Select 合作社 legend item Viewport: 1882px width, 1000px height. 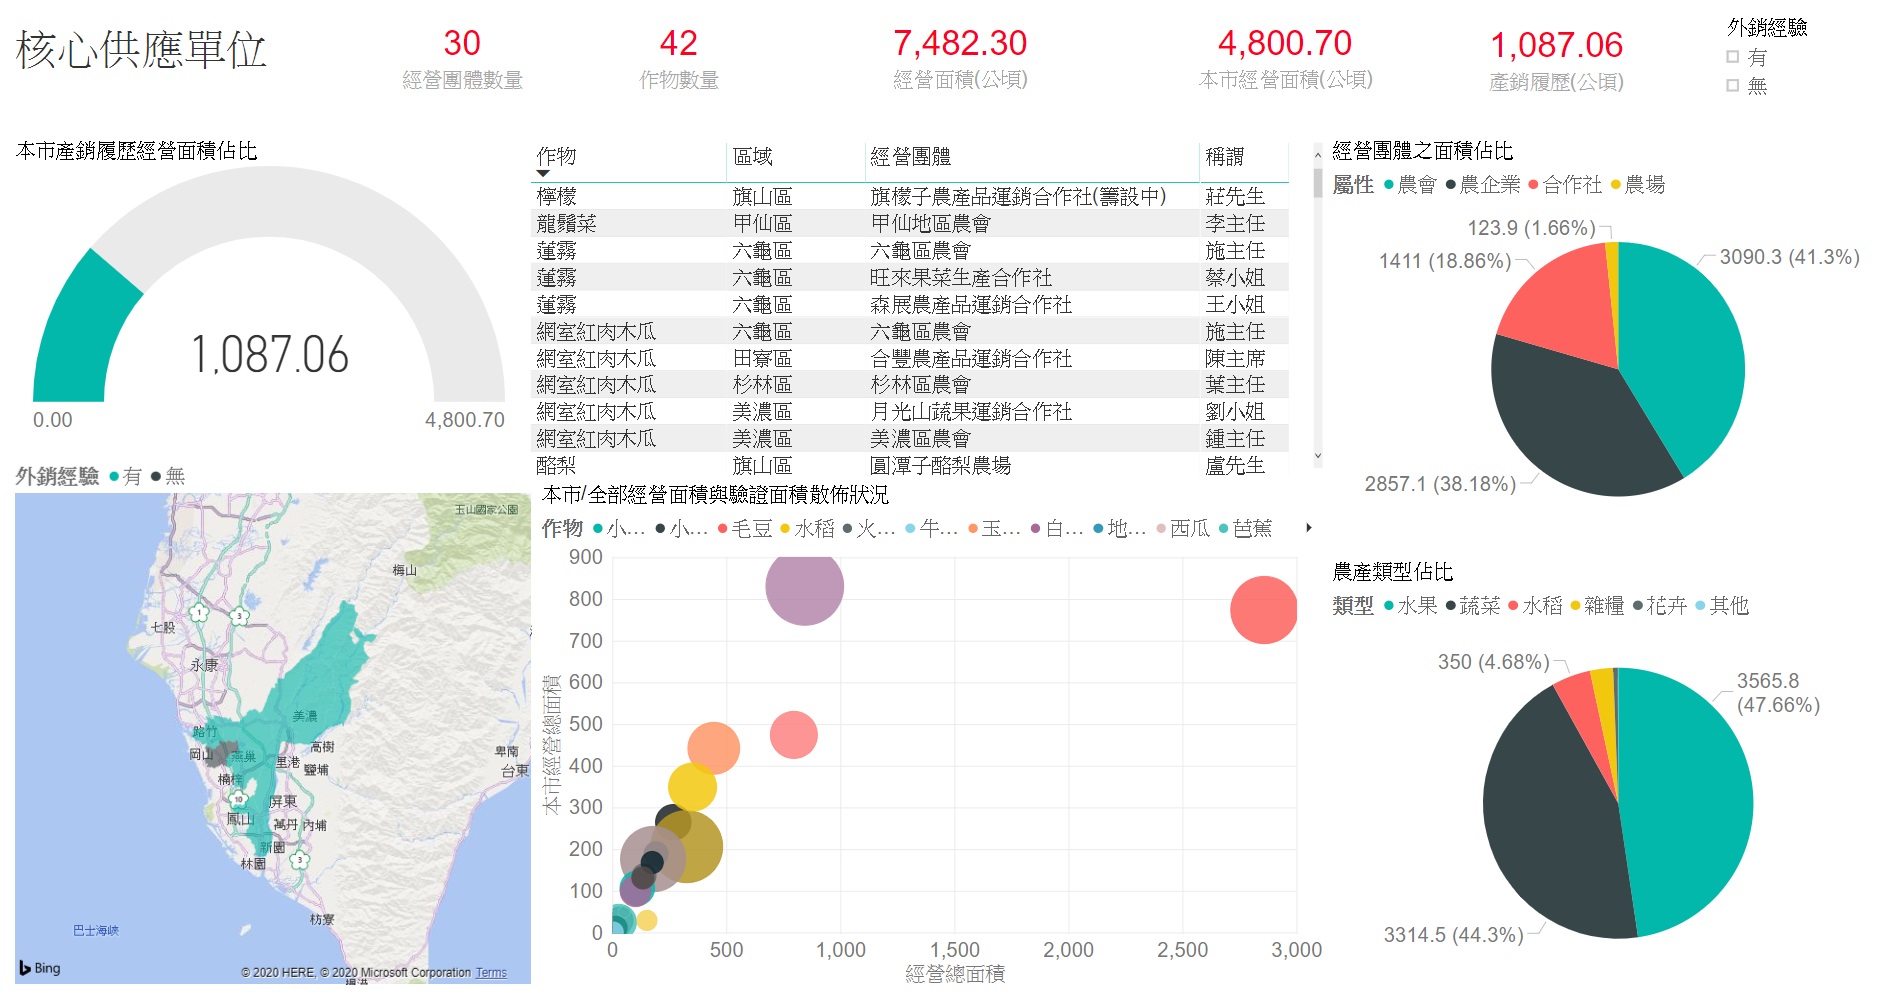(x=1565, y=184)
